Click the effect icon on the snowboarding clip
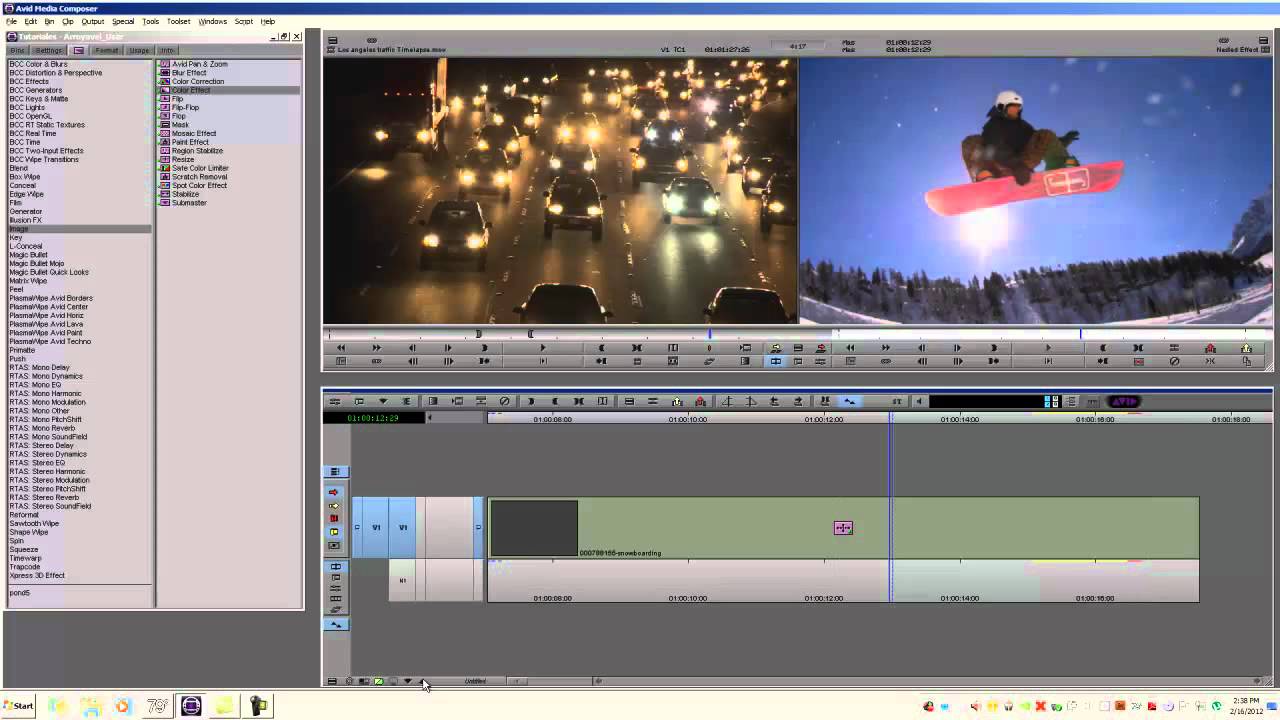Image resolution: width=1280 pixels, height=720 pixels. (x=843, y=528)
